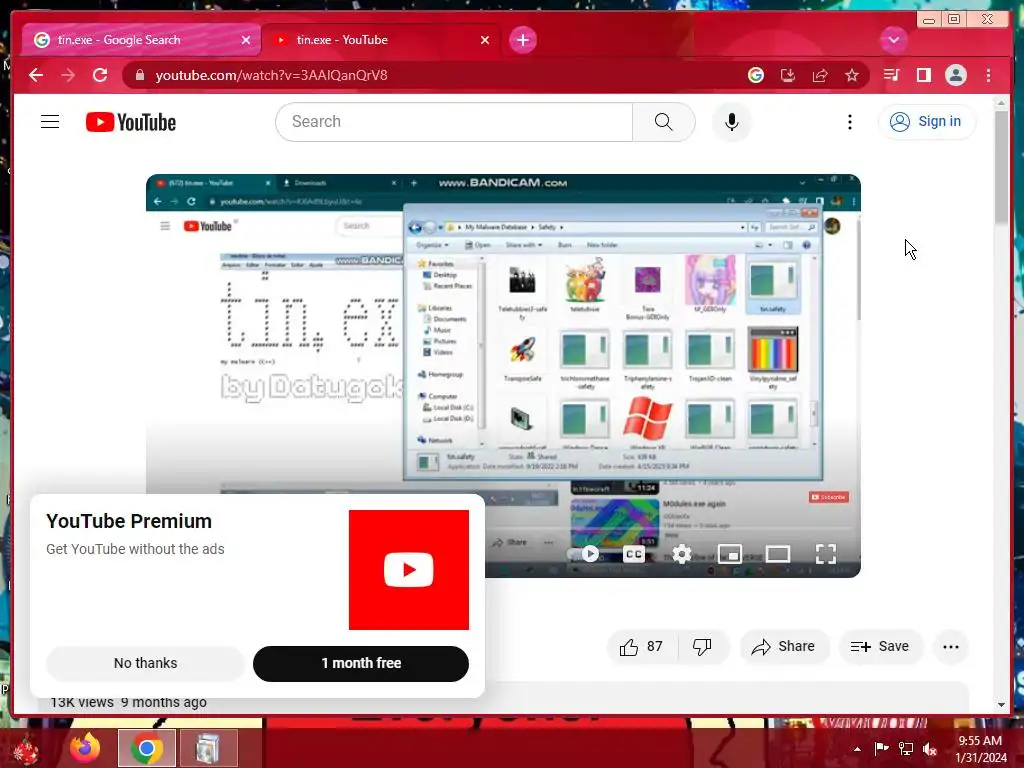The height and width of the screenshot is (768, 1024).
Task: Accept the 1 month free offer
Action: (x=360, y=664)
